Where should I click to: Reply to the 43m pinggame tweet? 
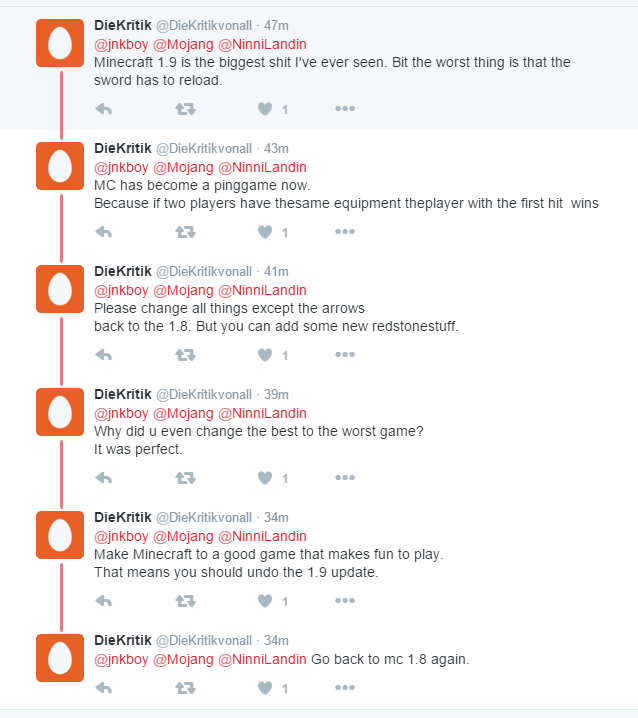point(104,232)
